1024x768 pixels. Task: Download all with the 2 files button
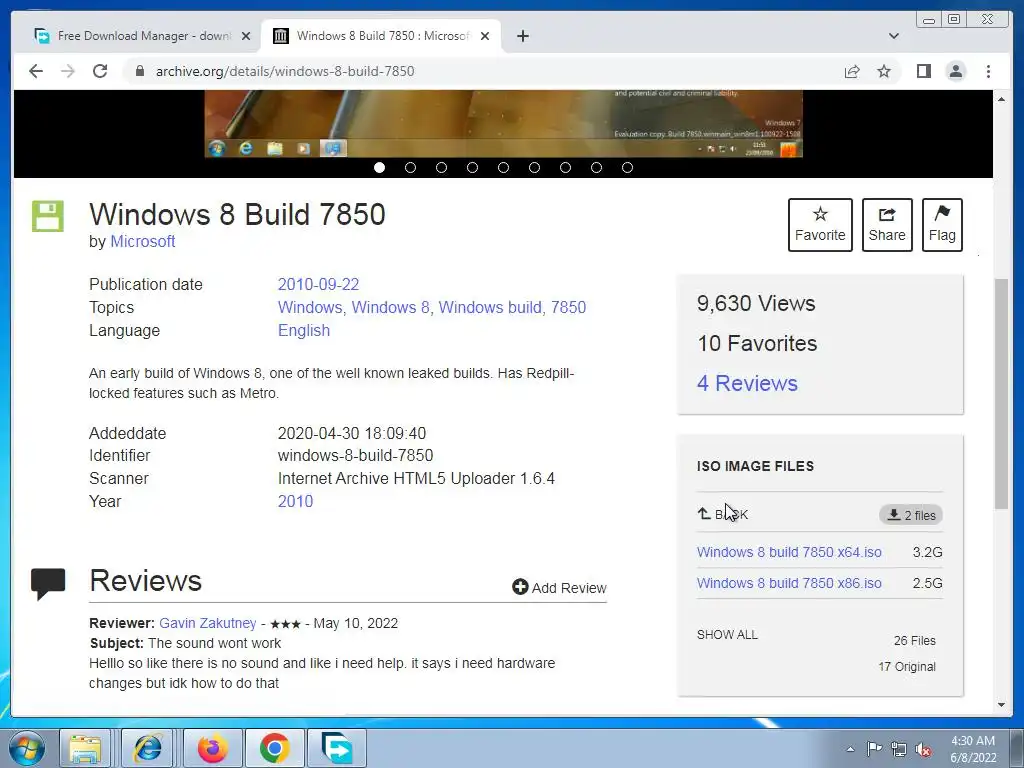[x=910, y=515]
